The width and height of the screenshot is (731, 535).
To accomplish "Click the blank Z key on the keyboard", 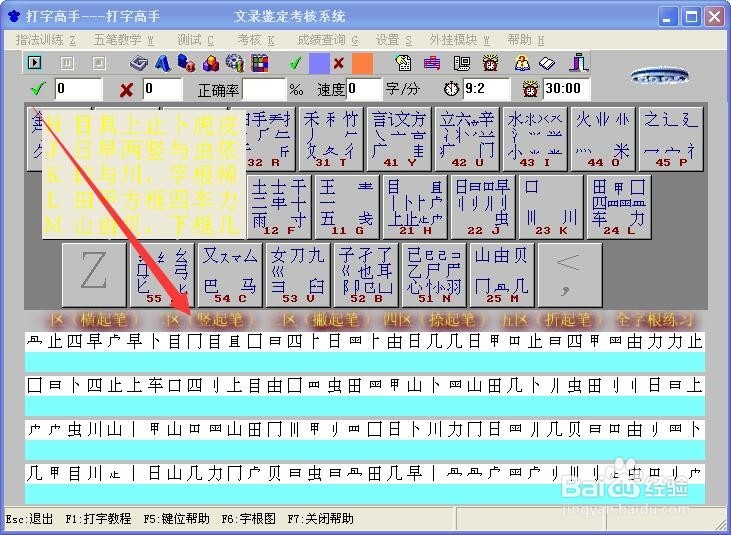I will pyautogui.click(x=94, y=275).
